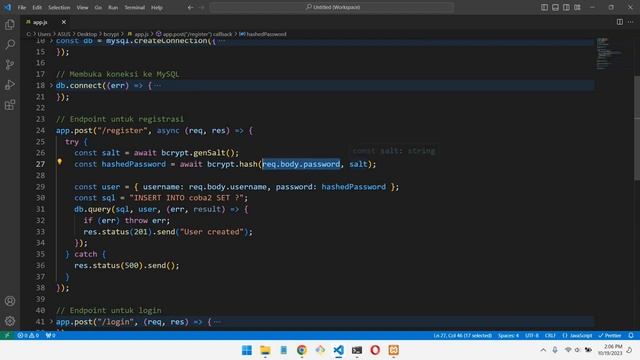Screen dimensions: 640x360
Task: Expand folded mysql.createConnection block
Action: pos(51,41)
